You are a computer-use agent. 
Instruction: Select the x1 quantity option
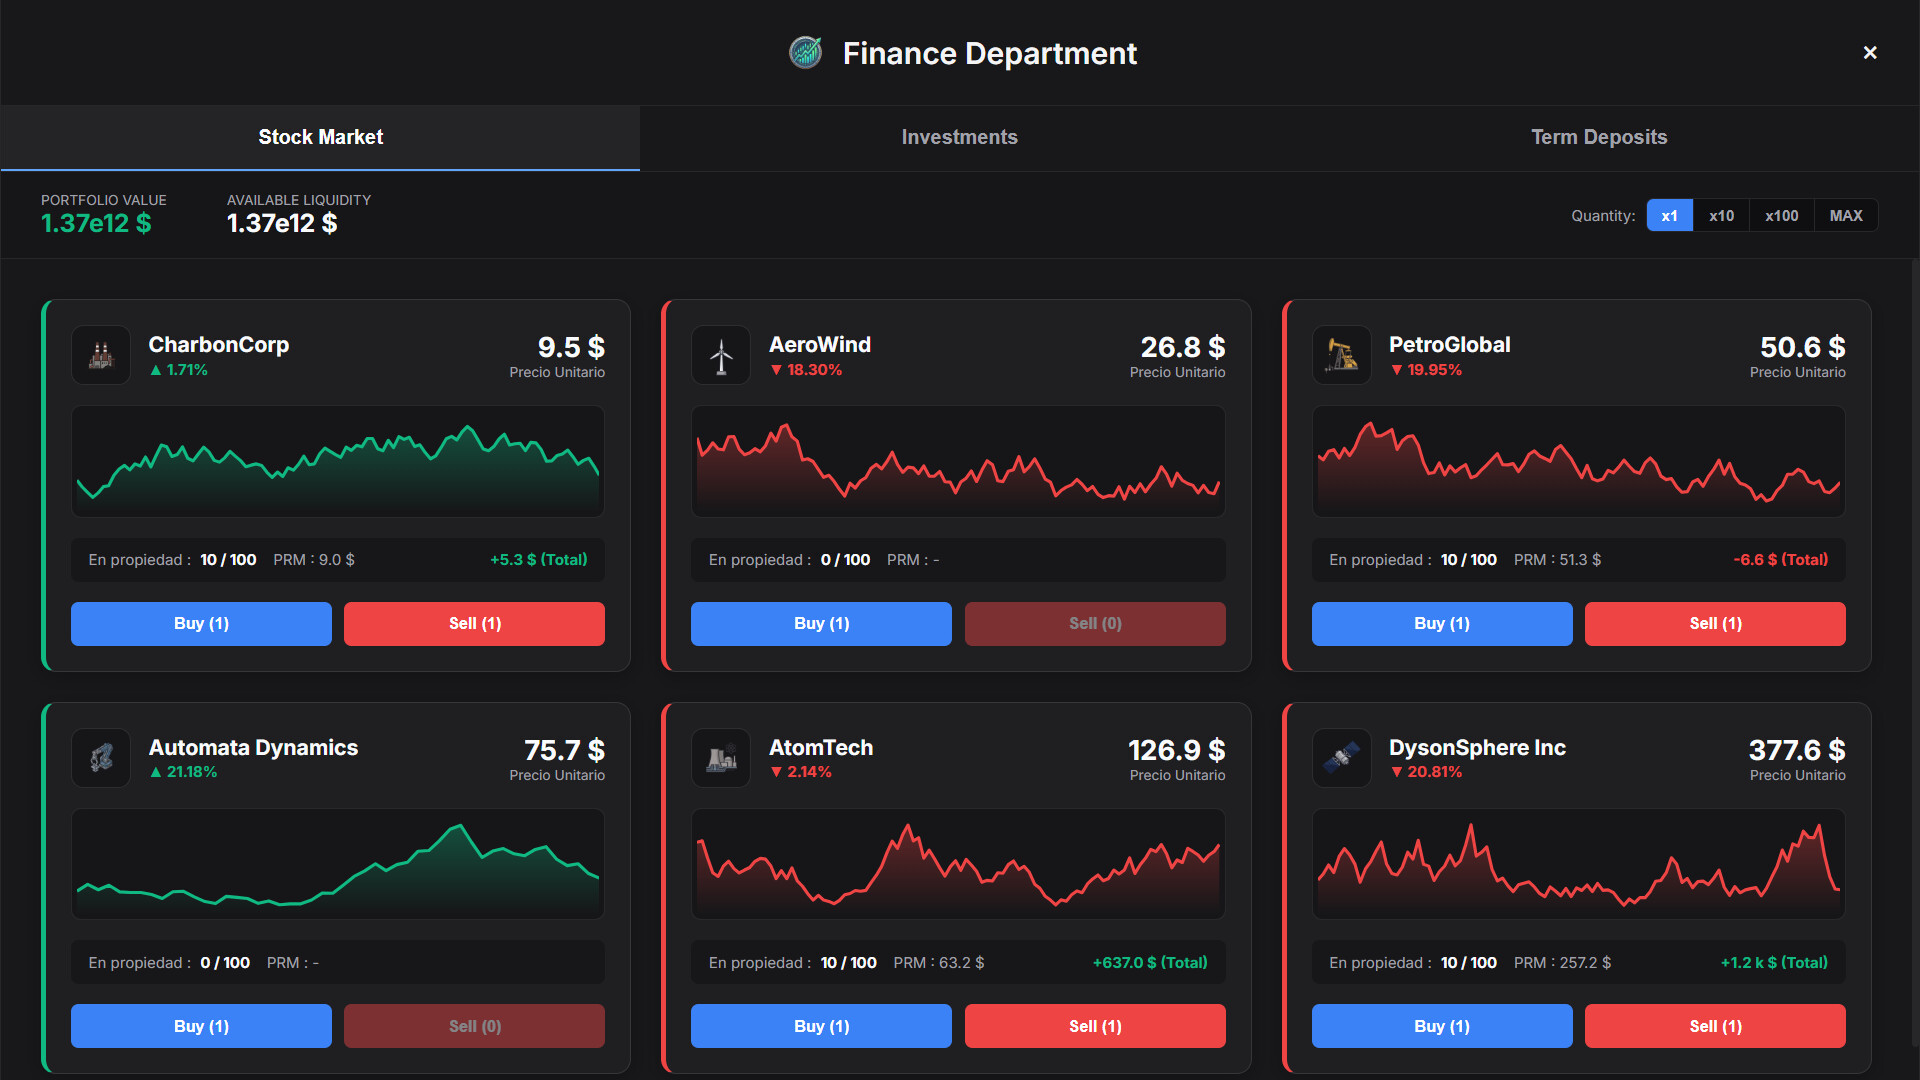1670,216
